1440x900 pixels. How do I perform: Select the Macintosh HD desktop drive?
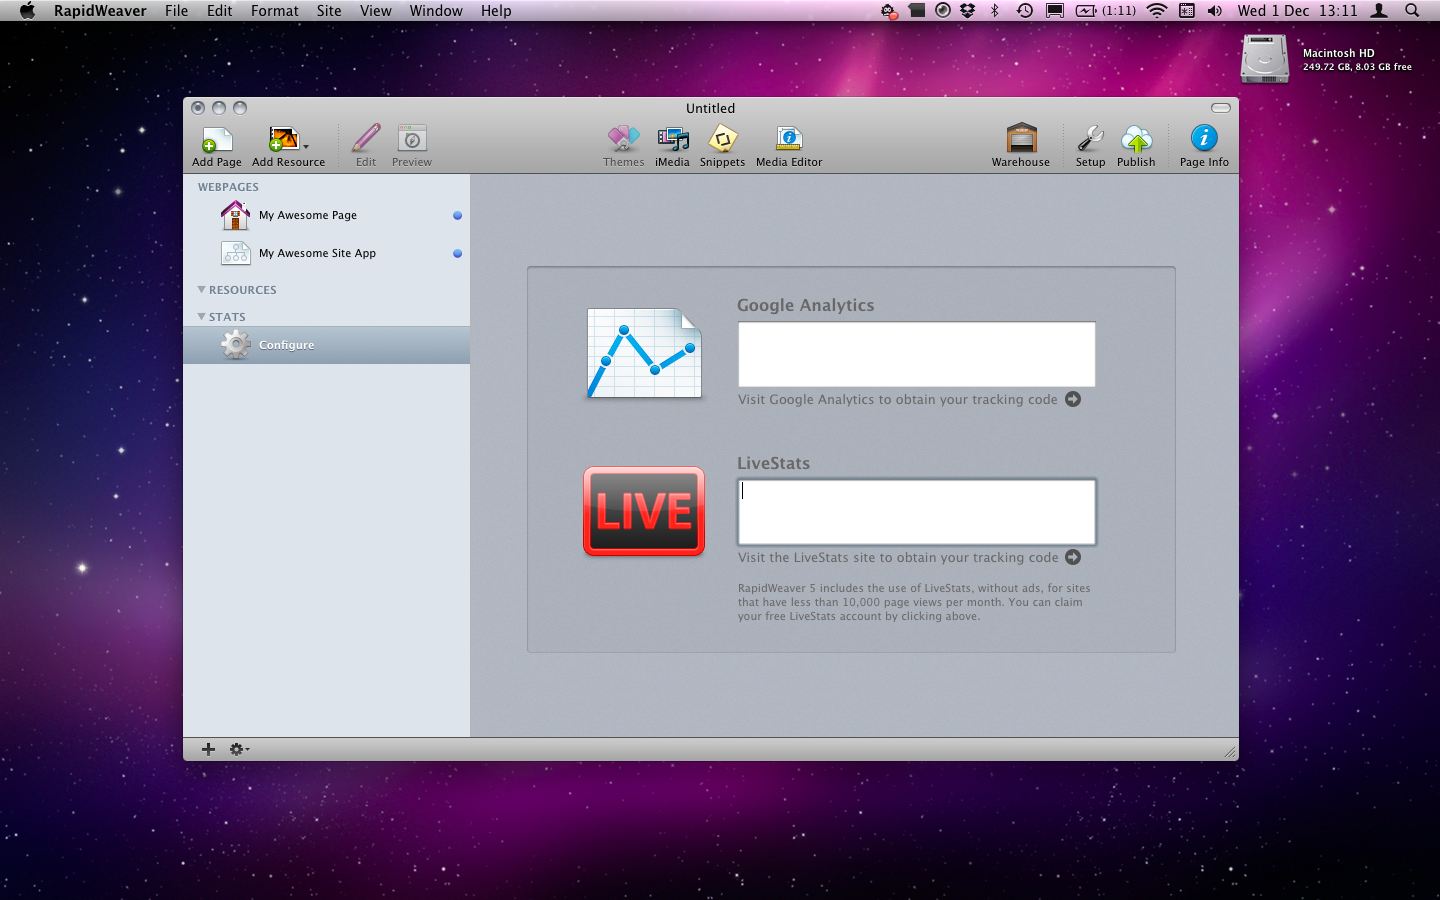coord(1265,59)
